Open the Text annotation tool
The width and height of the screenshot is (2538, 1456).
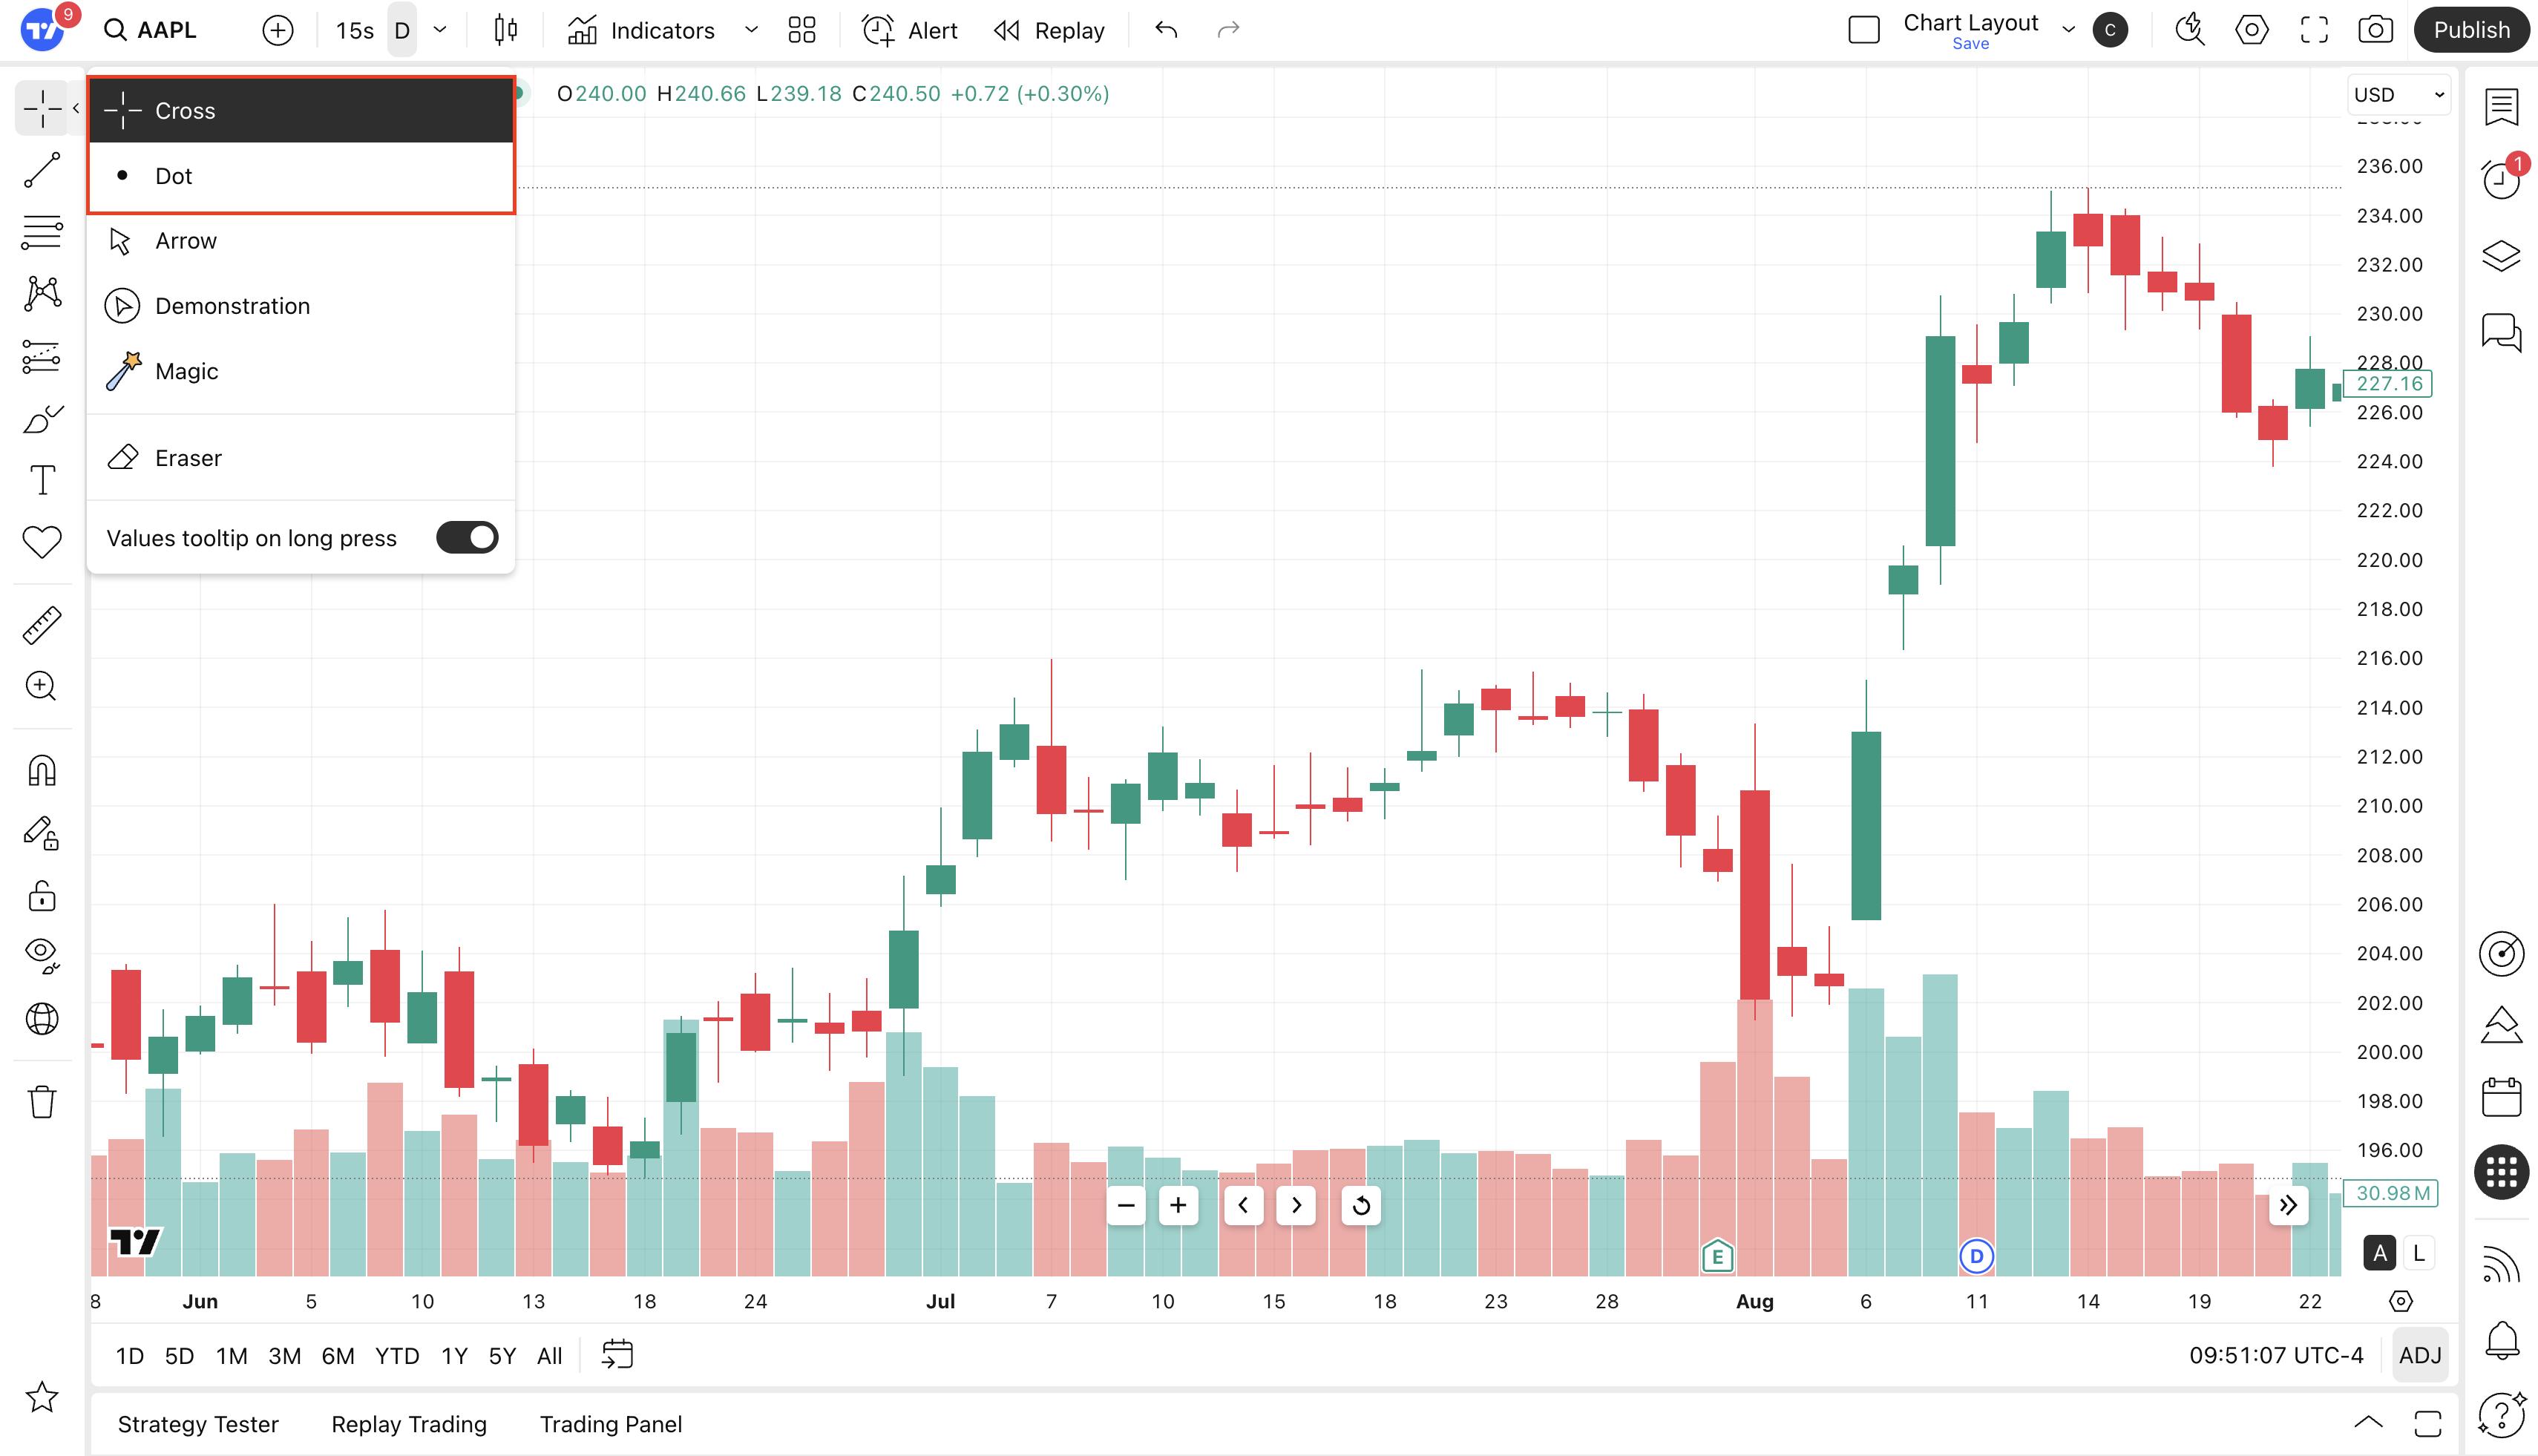coord(42,480)
